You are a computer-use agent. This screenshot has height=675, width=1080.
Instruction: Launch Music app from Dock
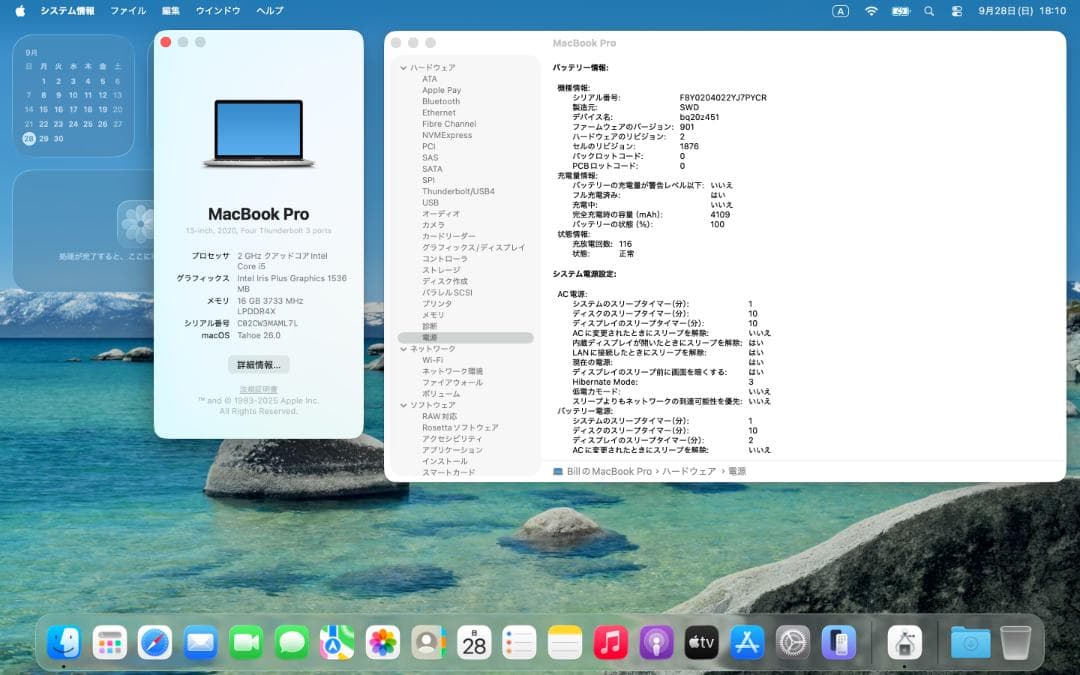point(610,643)
